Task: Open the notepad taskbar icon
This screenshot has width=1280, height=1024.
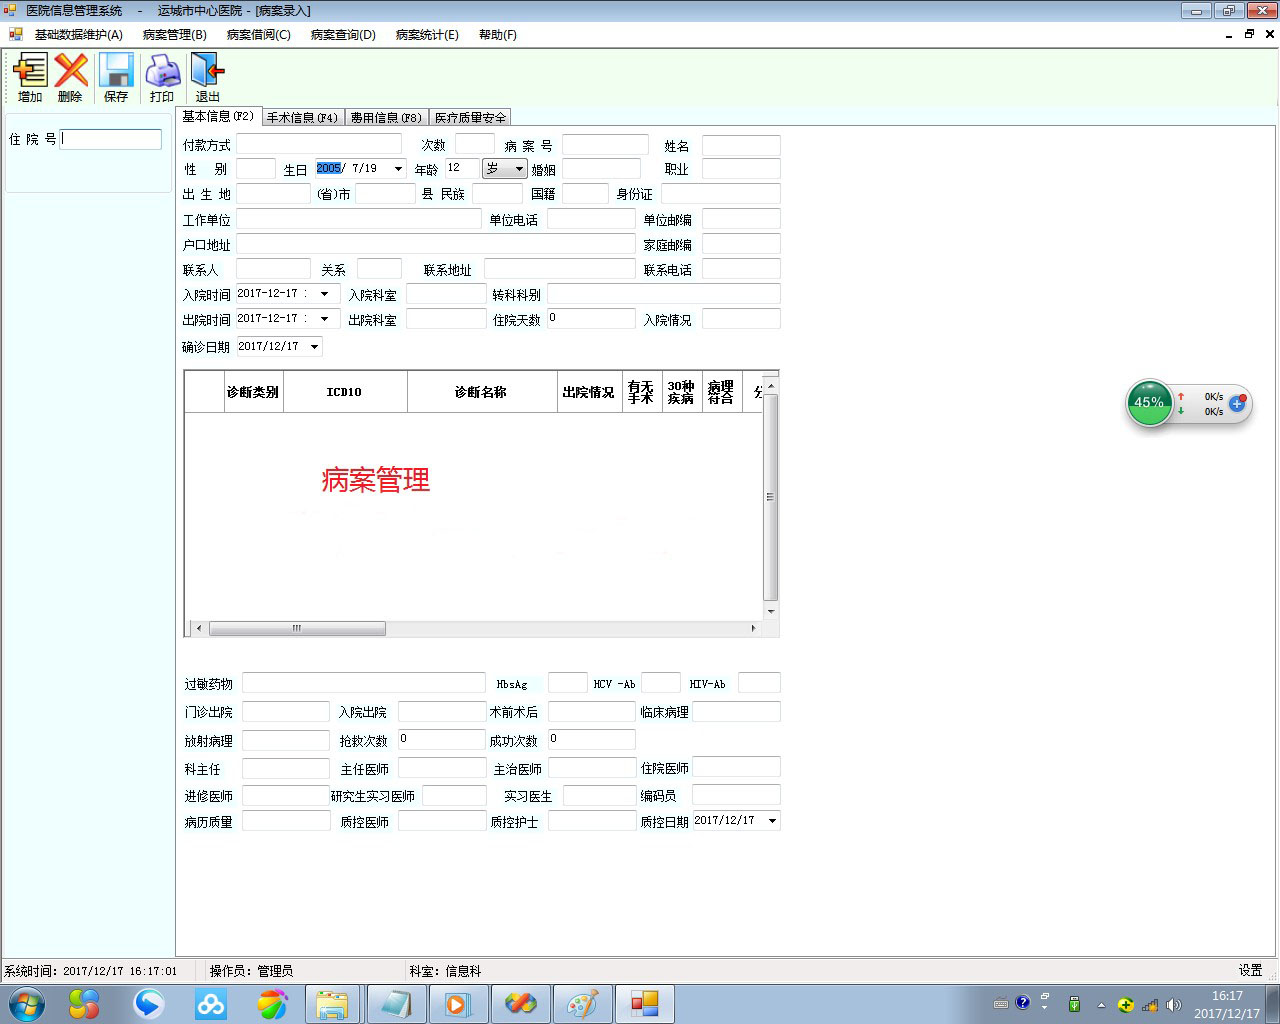Action: coord(396,1004)
